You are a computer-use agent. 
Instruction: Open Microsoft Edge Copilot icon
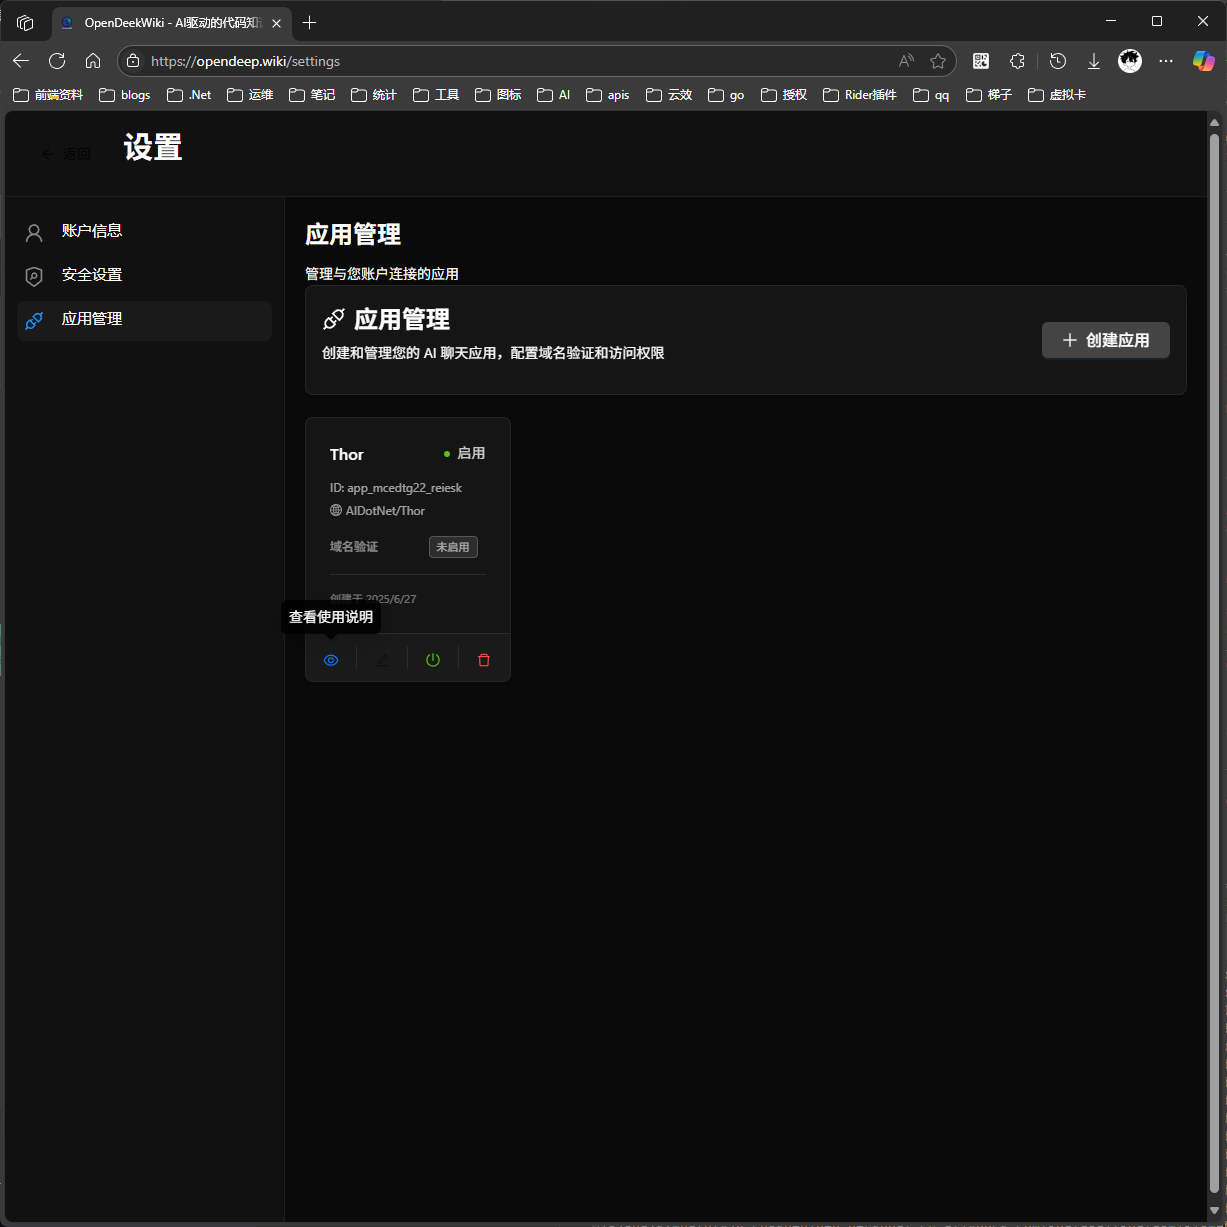[1203, 61]
